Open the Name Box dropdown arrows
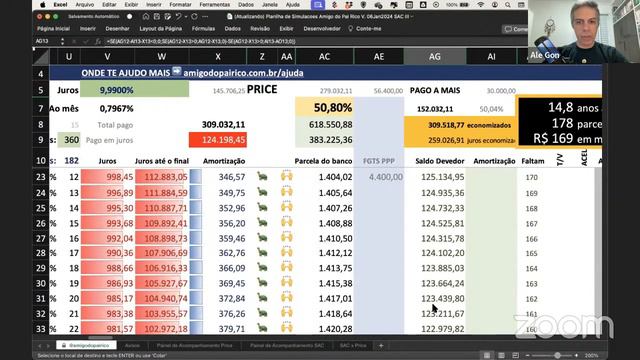Image resolution: width=640 pixels, height=360 pixels. [62, 41]
